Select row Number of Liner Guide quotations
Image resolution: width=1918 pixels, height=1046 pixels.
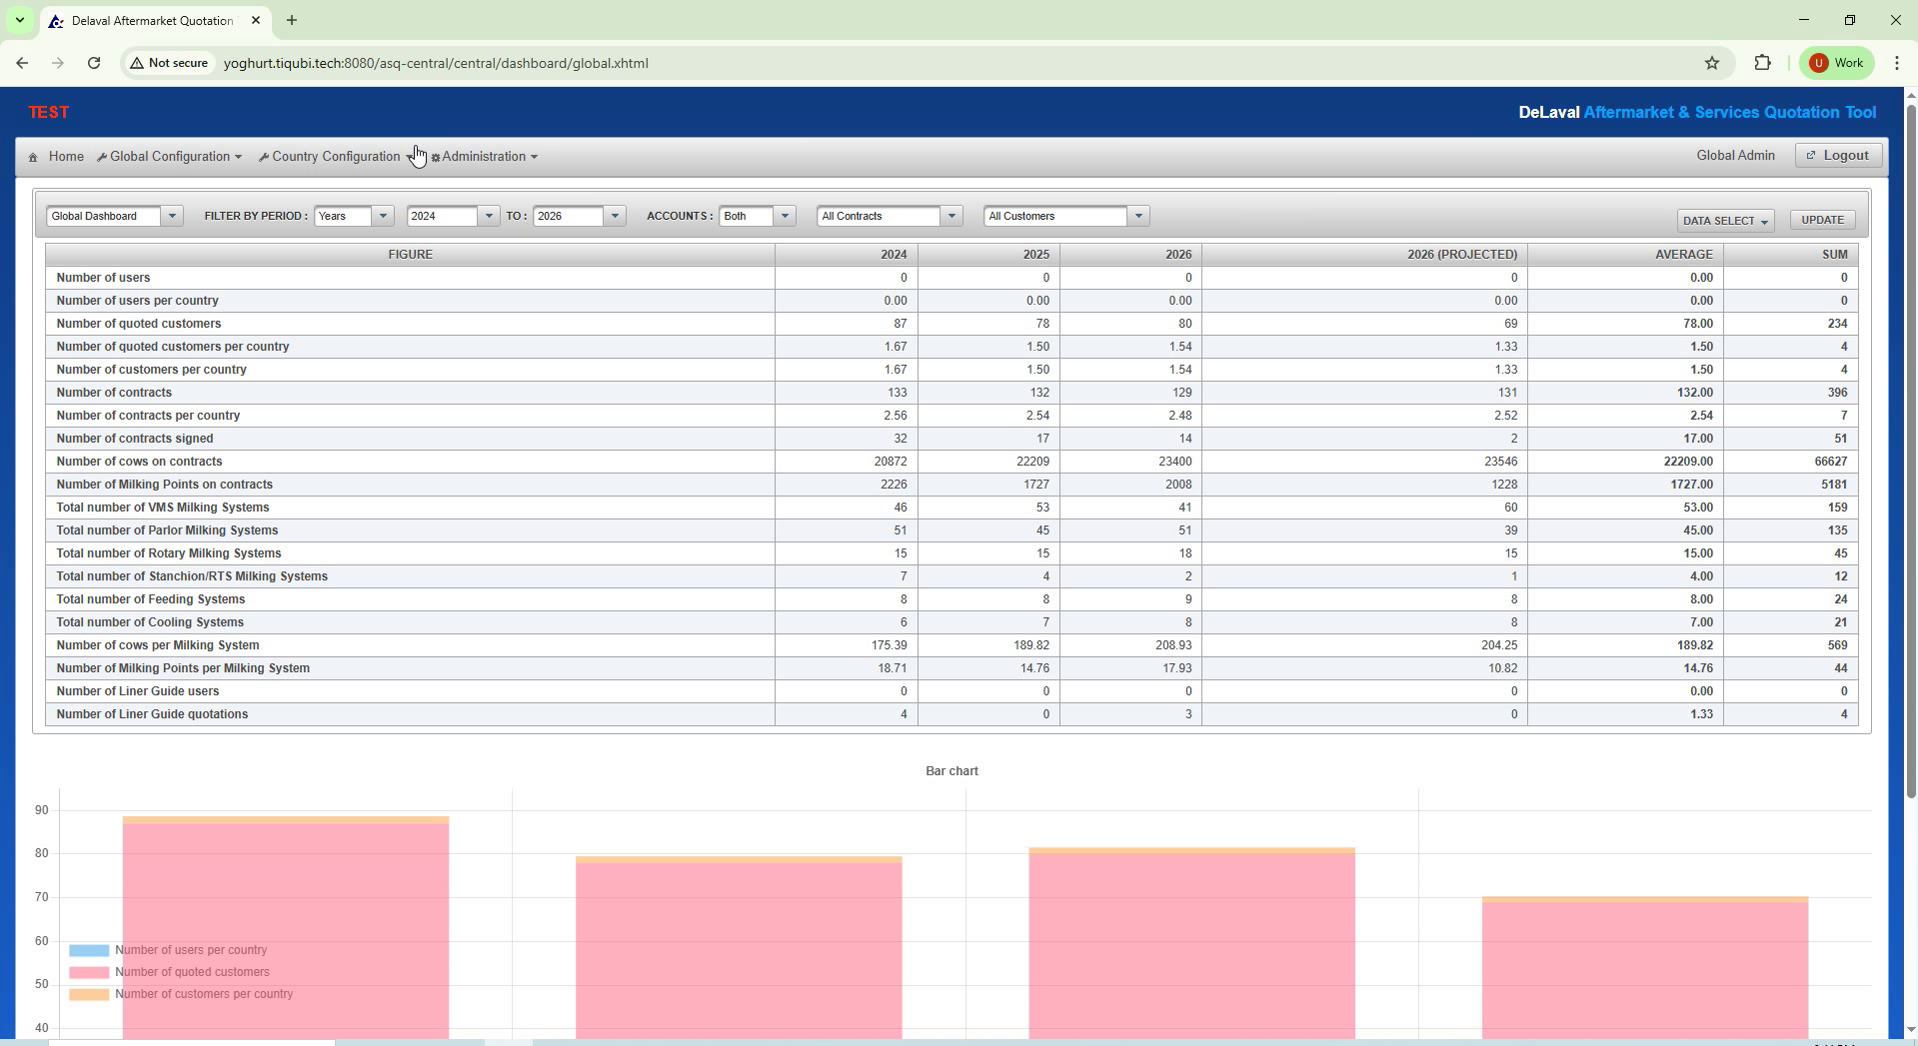click(x=952, y=715)
